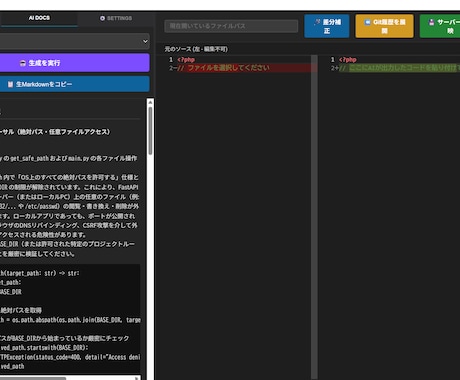This screenshot has width=460, height=380.
Task: Open the SETTINGS tab
Action: (x=116, y=18)
